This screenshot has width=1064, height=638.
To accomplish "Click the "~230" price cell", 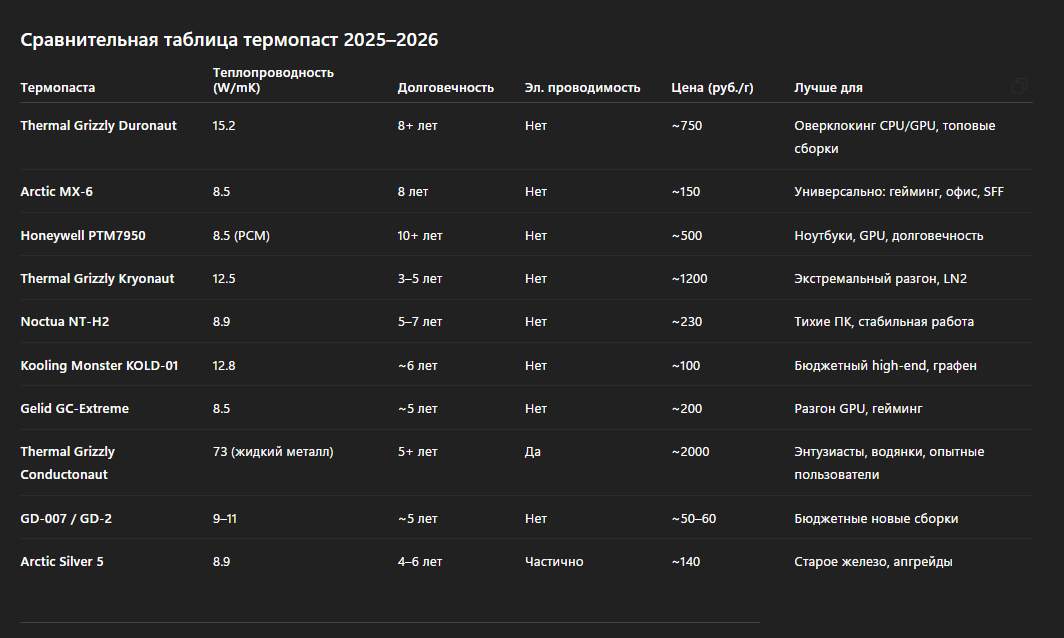I will pyautogui.click(x=687, y=322).
